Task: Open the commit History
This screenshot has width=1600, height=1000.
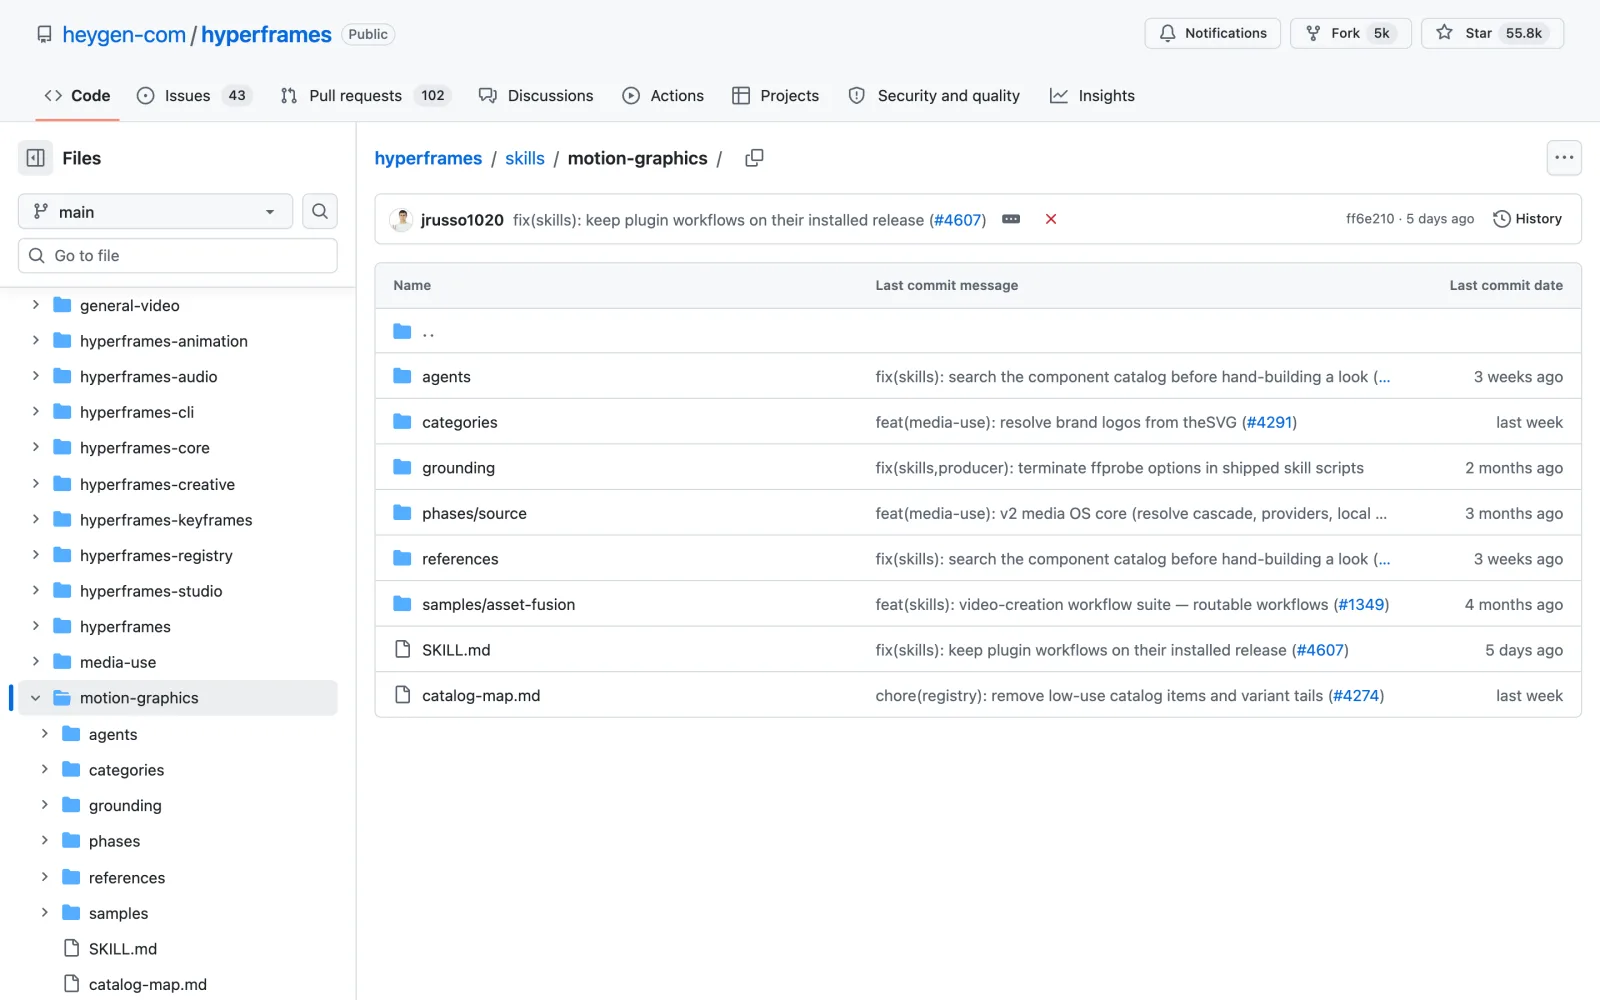Action: tap(1527, 219)
